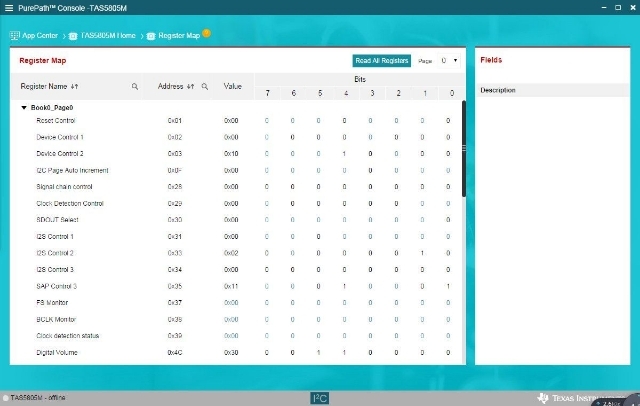640x406 pixels.
Task: Select the SDOUT Select register
Action: tap(57, 220)
